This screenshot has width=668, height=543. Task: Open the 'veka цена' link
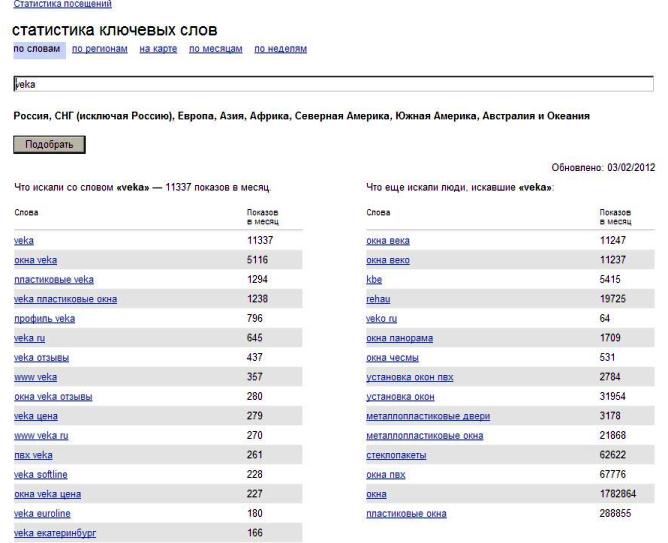(36, 416)
